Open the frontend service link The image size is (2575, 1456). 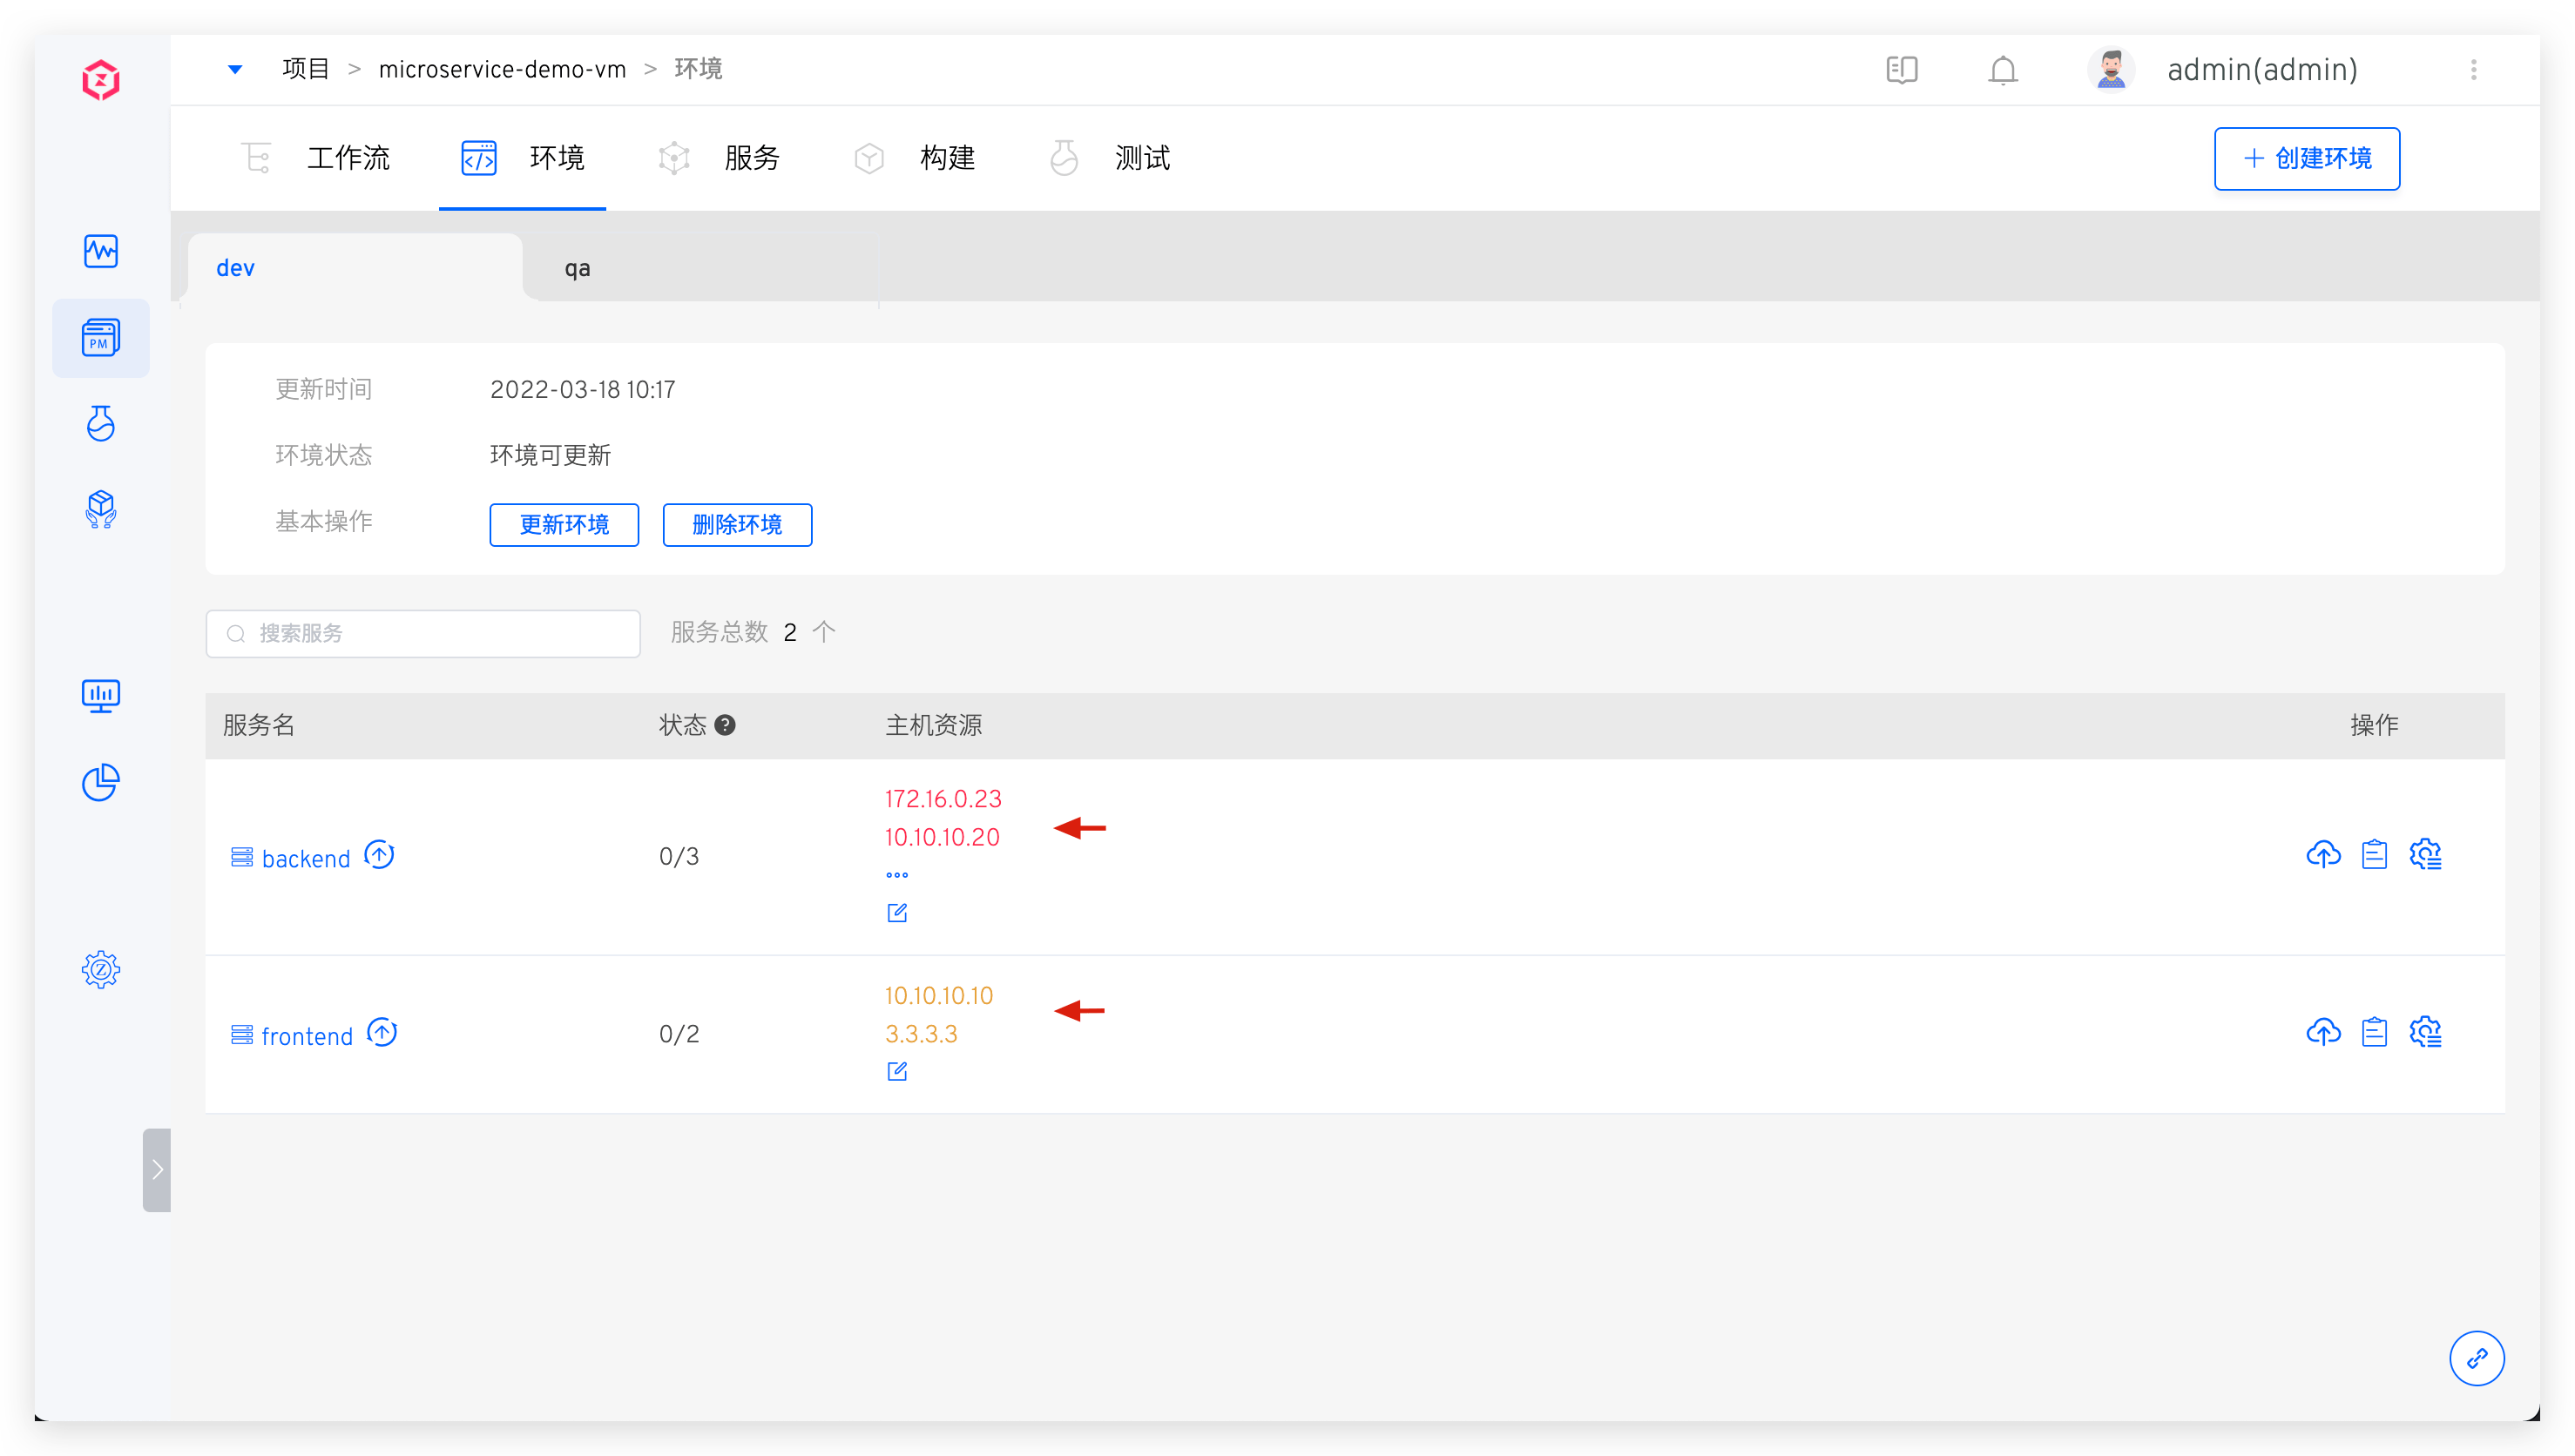click(x=306, y=1036)
